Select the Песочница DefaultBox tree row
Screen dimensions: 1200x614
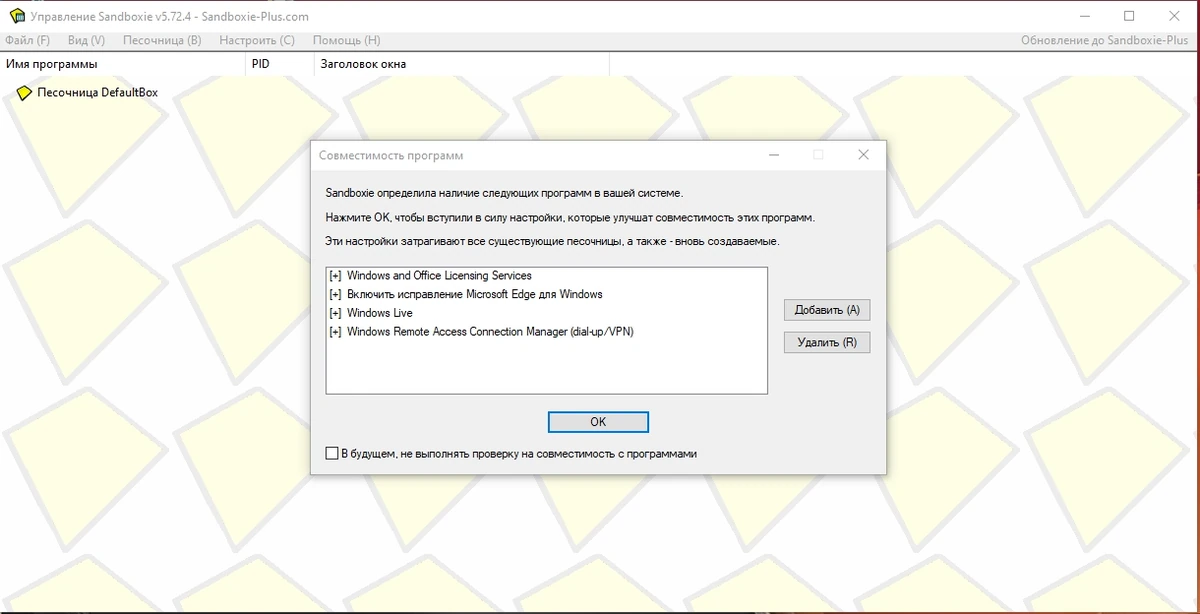(x=88, y=93)
